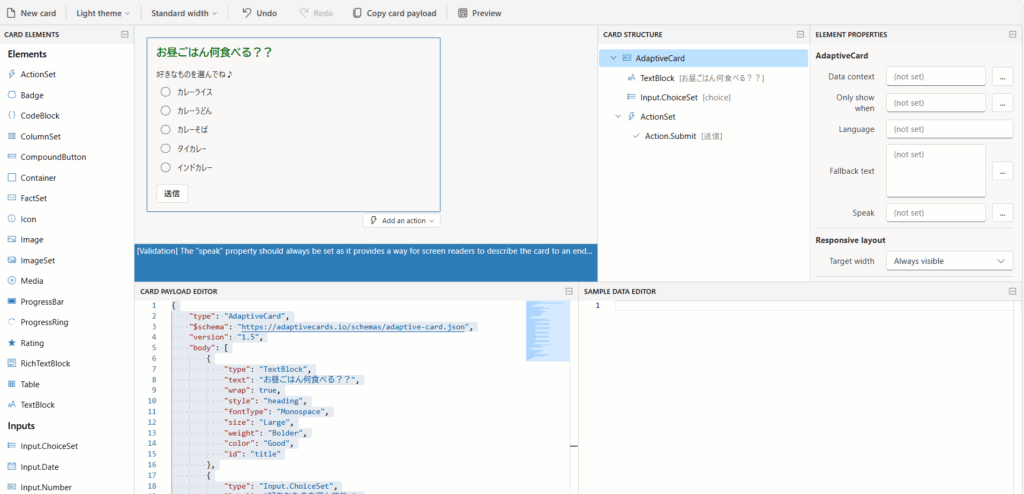The height and width of the screenshot is (494, 1024).
Task: Select Action.Submit in card structure
Action: 677,136
